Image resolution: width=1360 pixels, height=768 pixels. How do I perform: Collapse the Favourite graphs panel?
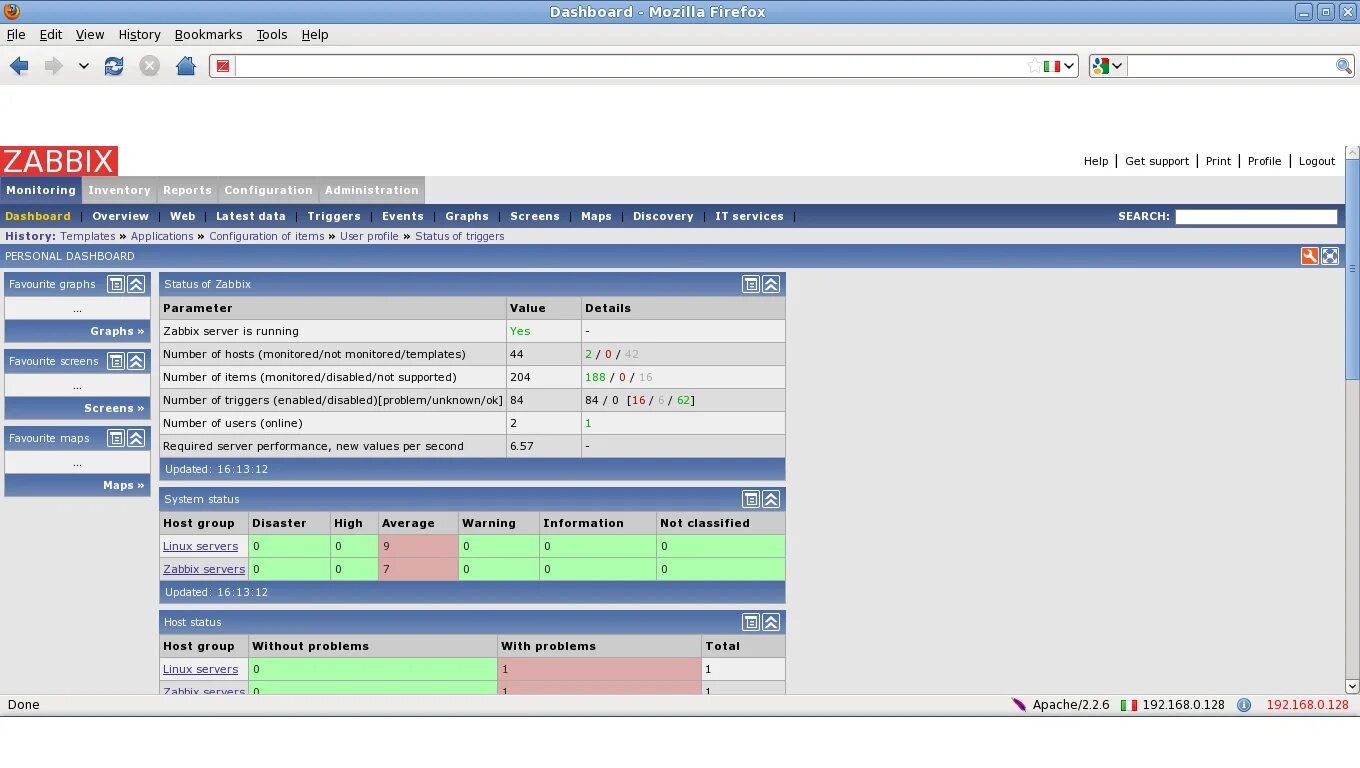click(136, 284)
